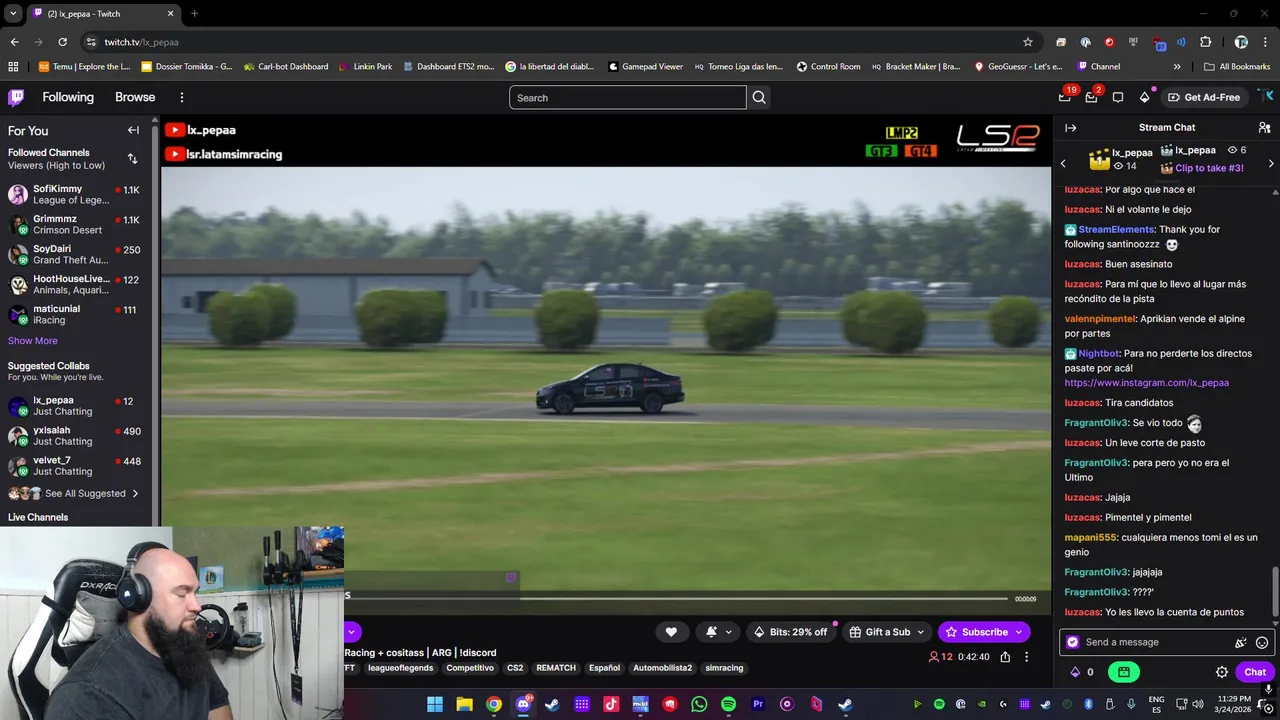Open the Twitch home logo
This screenshot has height=720, width=1280.
point(16,97)
